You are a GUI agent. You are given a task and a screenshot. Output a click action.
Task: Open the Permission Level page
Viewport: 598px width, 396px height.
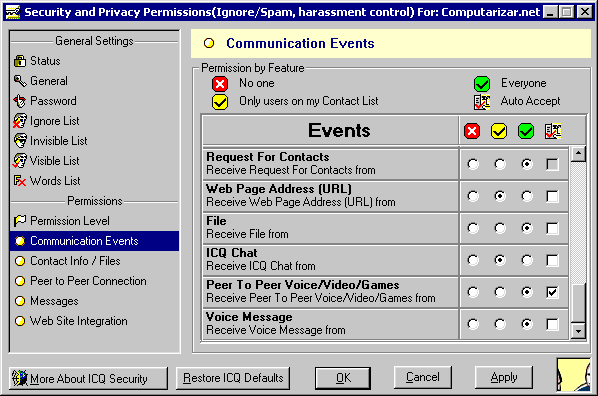click(95, 221)
